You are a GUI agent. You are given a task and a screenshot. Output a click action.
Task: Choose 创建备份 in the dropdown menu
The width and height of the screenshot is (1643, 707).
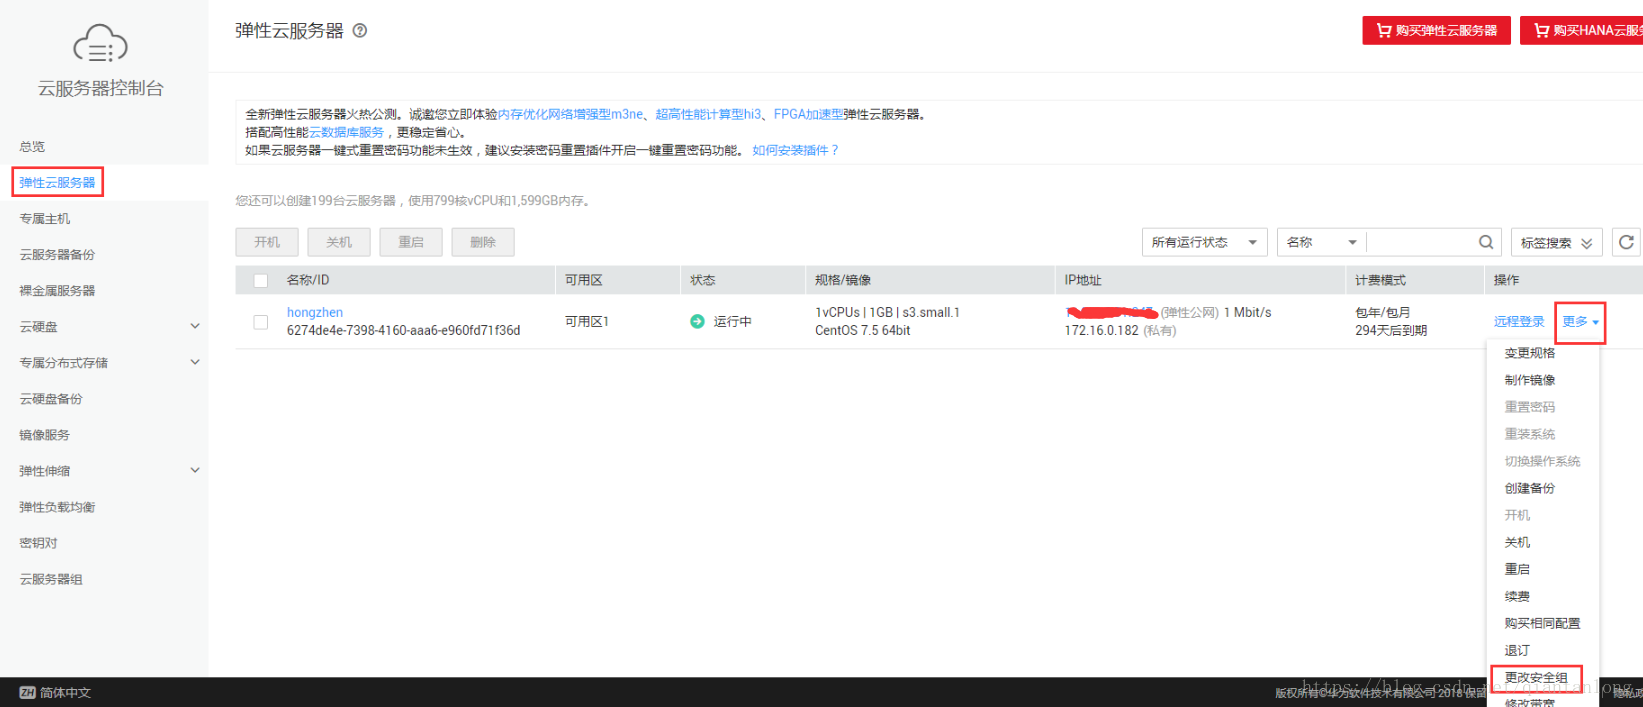[x=1529, y=488]
